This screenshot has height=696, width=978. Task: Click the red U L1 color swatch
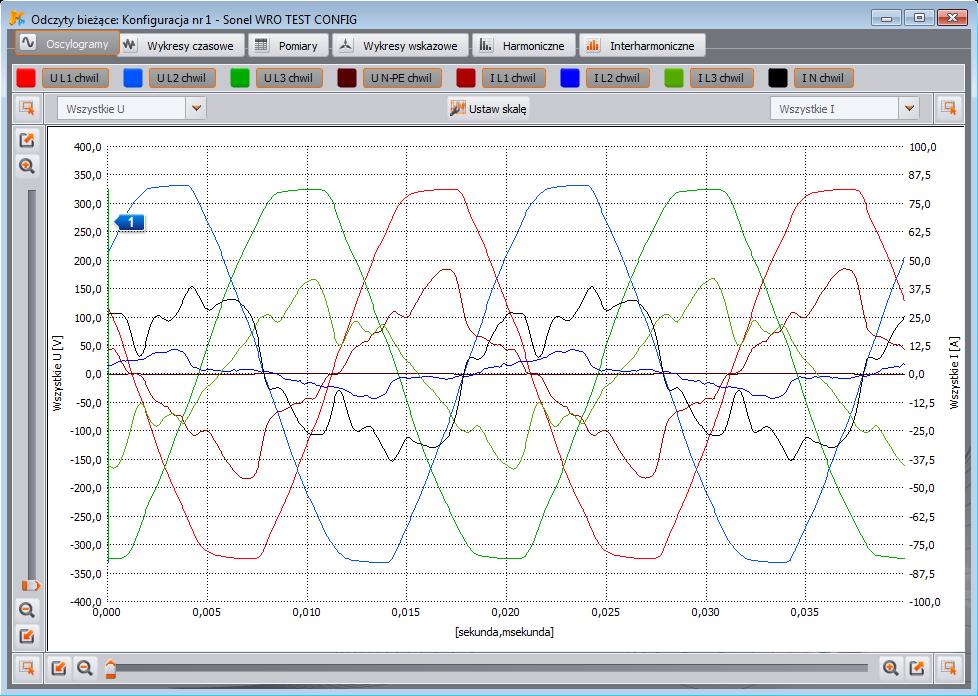click(26, 78)
